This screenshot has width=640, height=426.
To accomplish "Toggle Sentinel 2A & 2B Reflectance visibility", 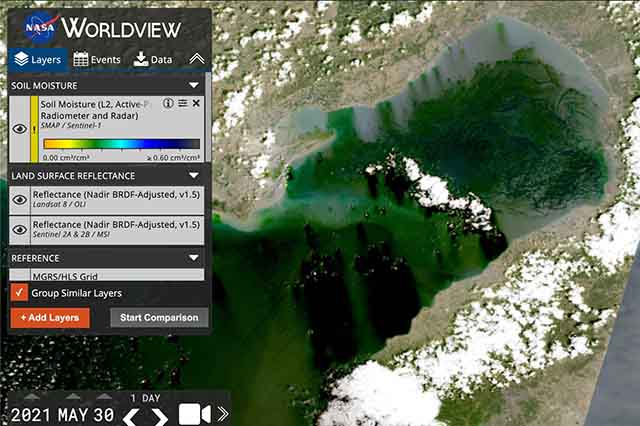I will tap(19, 230).
